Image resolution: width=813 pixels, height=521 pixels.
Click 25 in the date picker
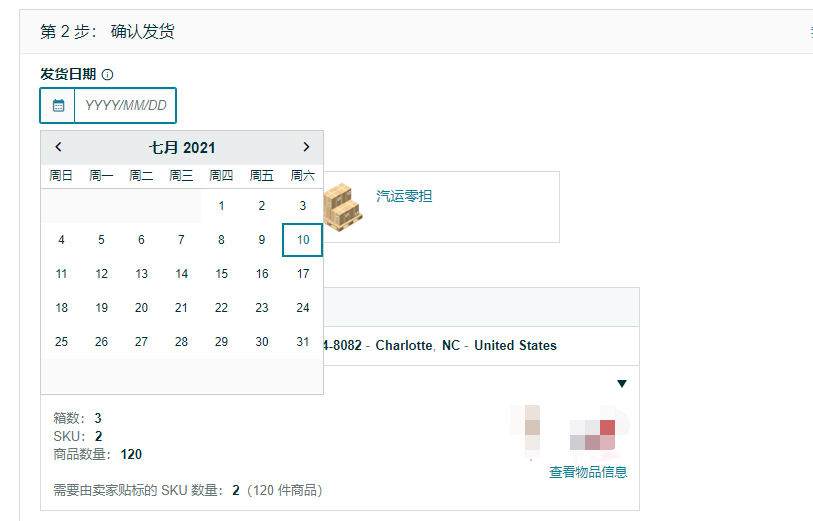(61, 342)
